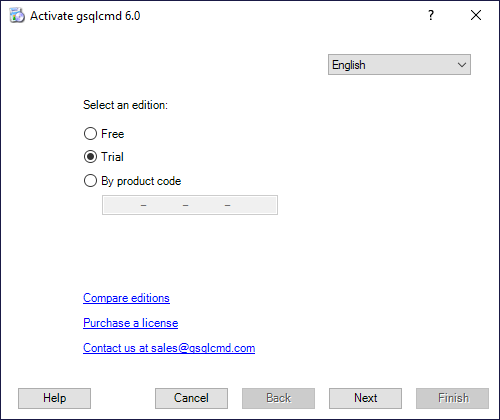Click the Help button

(x=54, y=398)
